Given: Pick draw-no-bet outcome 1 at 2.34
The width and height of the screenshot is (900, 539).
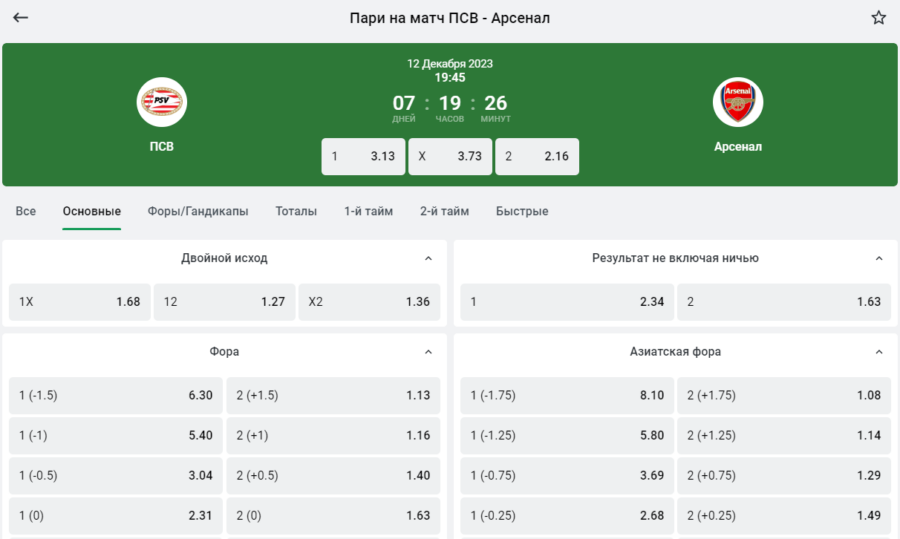Looking at the screenshot, I should pos(567,302).
